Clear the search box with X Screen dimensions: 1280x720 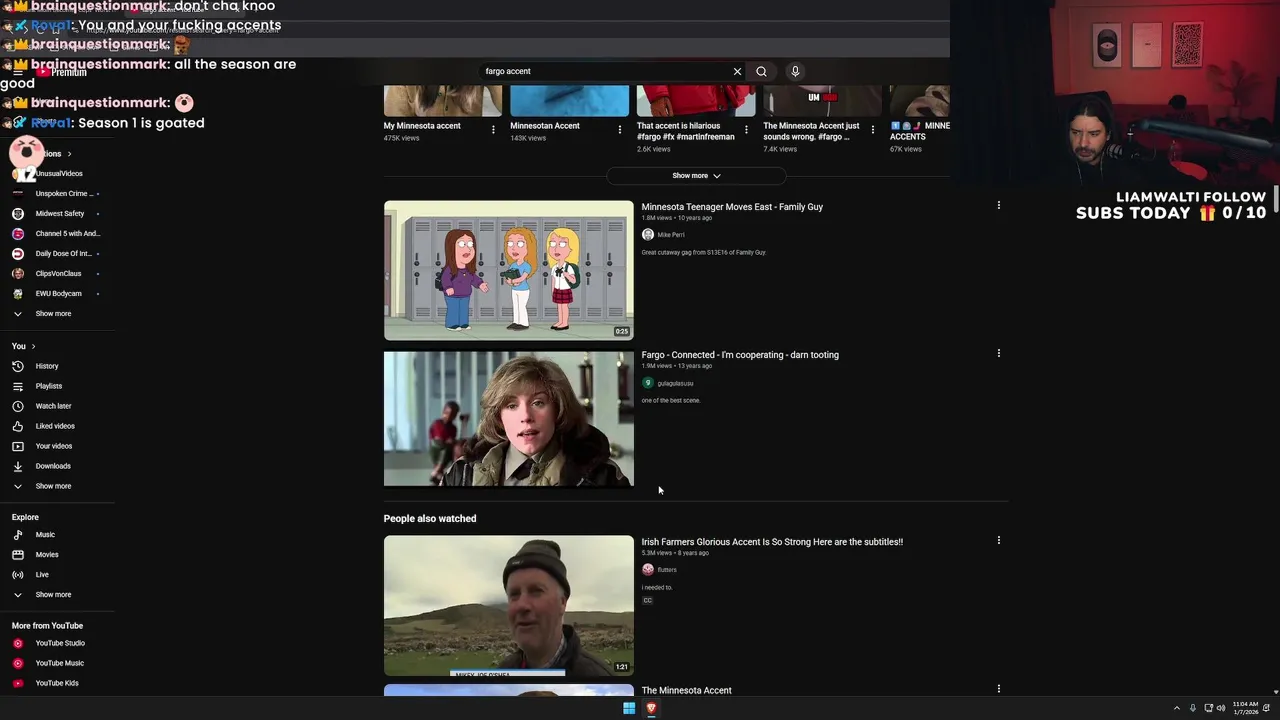point(737,71)
